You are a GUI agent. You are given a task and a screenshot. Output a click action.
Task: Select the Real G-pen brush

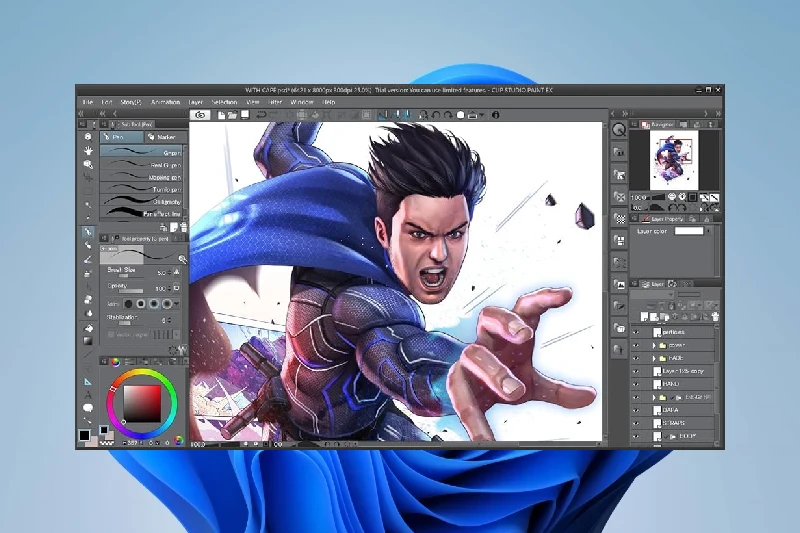point(141,164)
